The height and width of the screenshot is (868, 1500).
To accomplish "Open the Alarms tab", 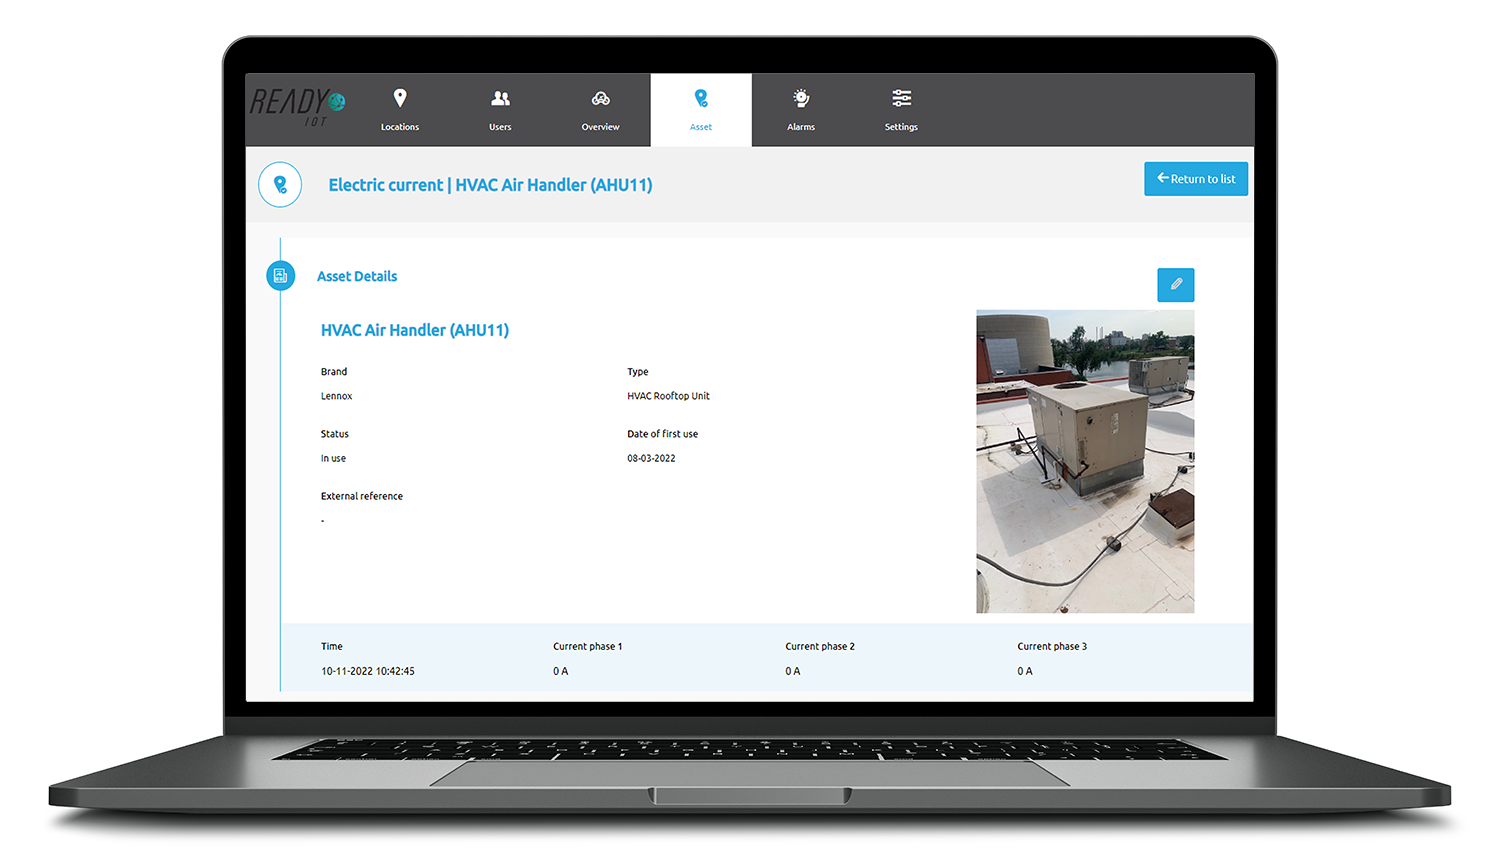I will click(x=801, y=110).
